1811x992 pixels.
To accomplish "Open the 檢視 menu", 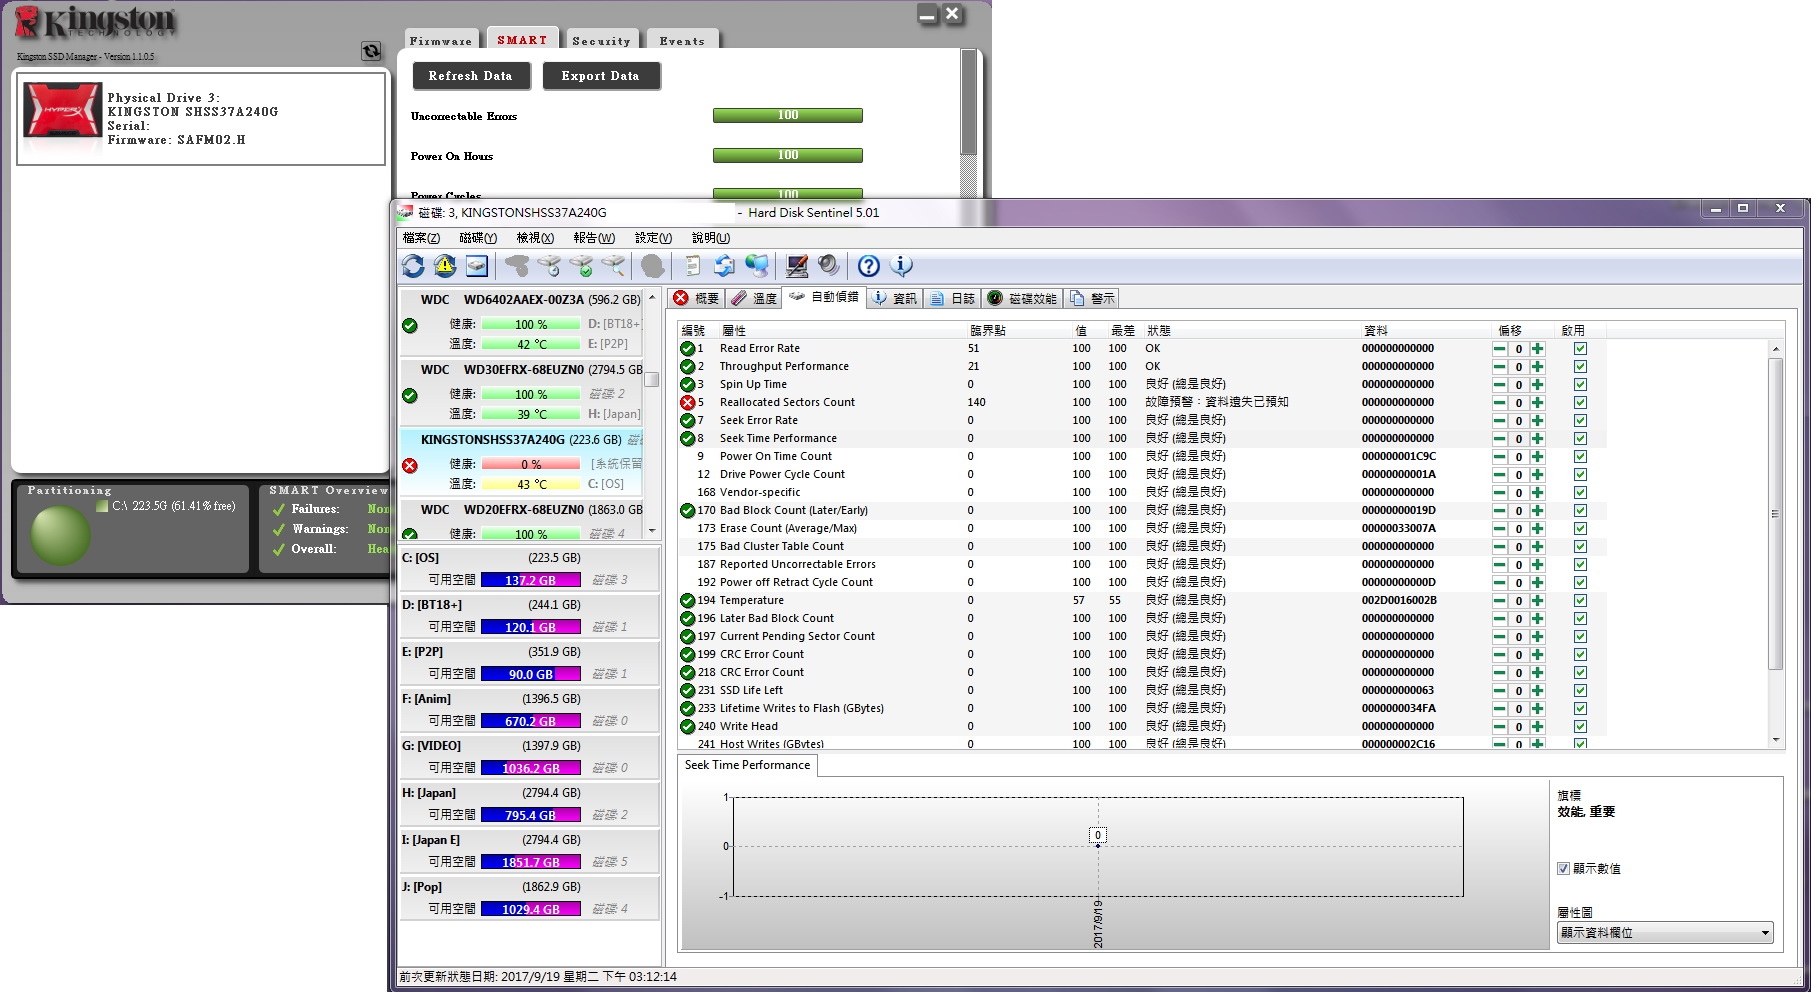I will (x=535, y=238).
